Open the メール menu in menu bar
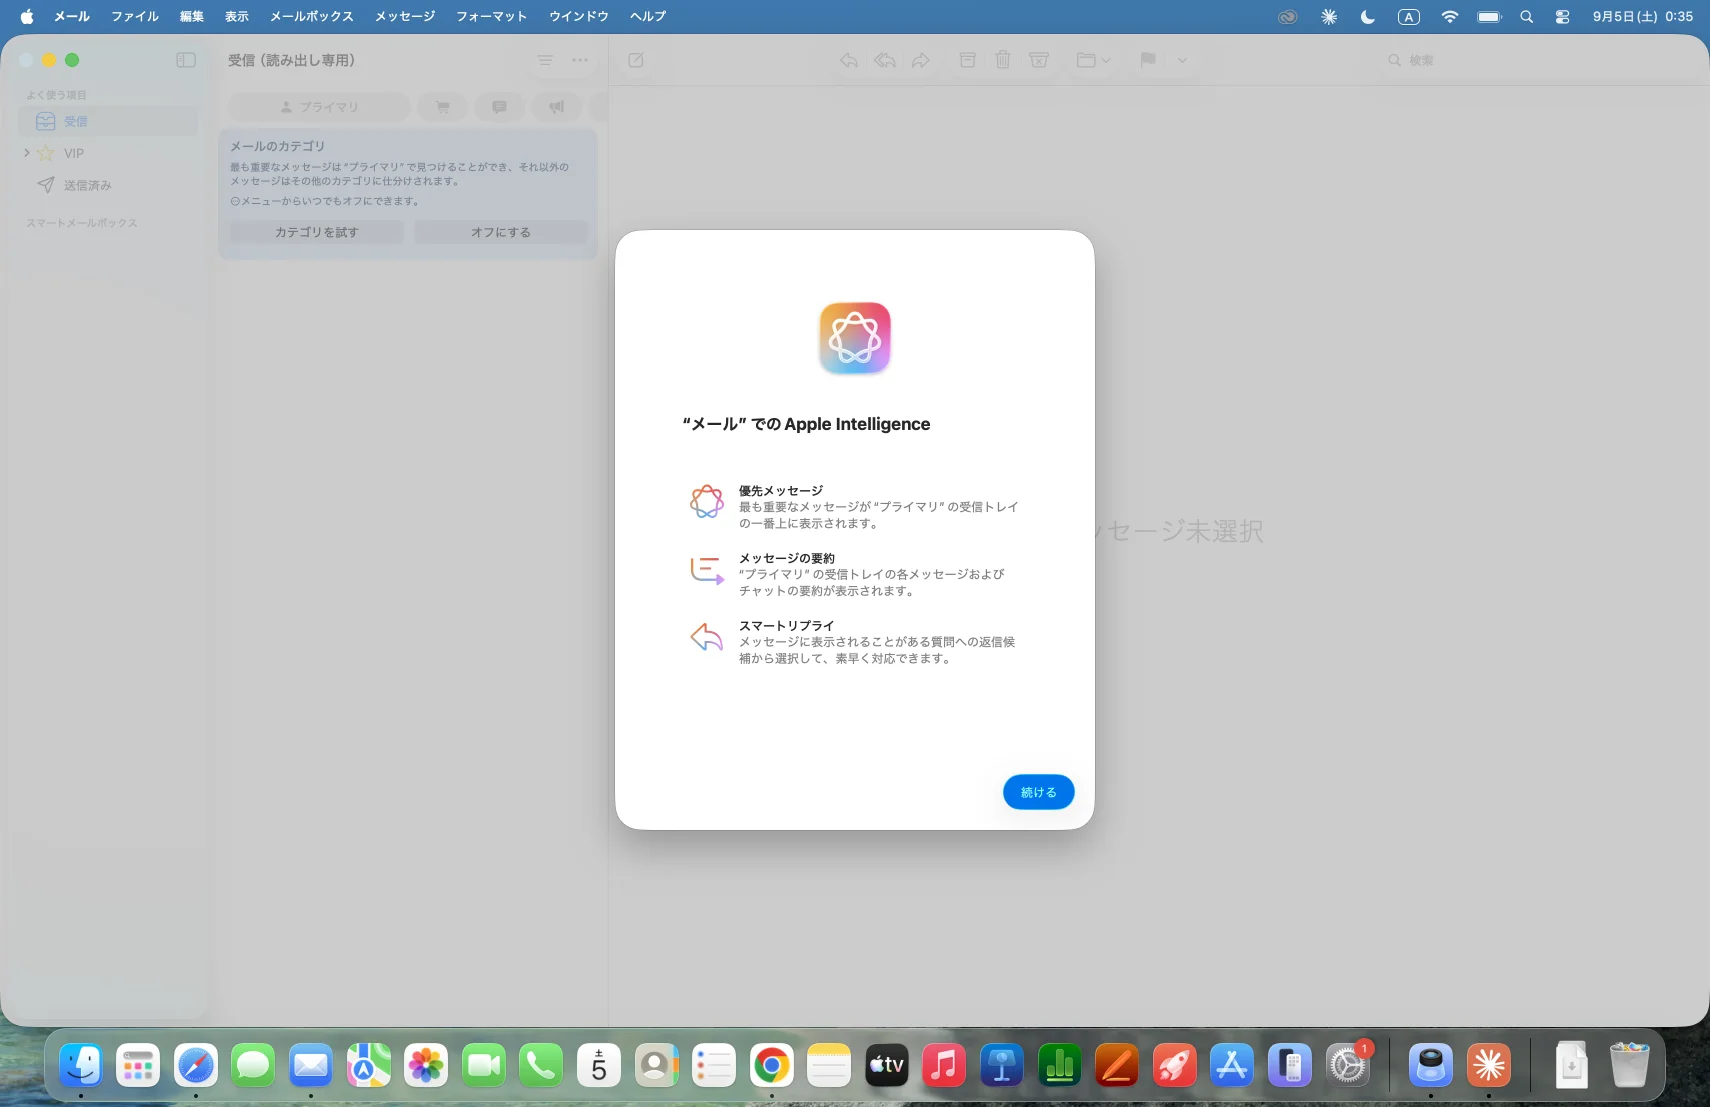The height and width of the screenshot is (1107, 1710). [x=72, y=16]
